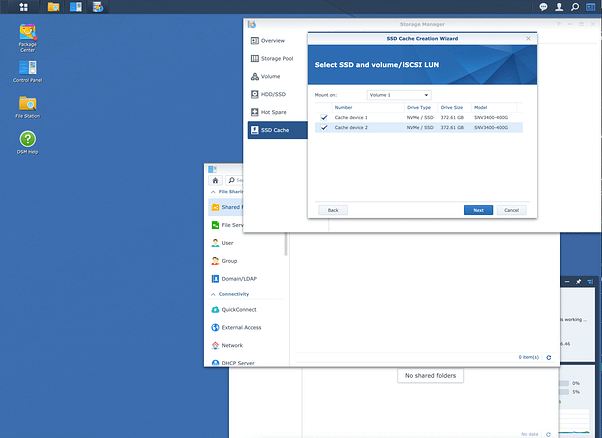This screenshot has height=438, width=602.
Task: Open the DSM main menu button
Action: (x=23, y=7)
